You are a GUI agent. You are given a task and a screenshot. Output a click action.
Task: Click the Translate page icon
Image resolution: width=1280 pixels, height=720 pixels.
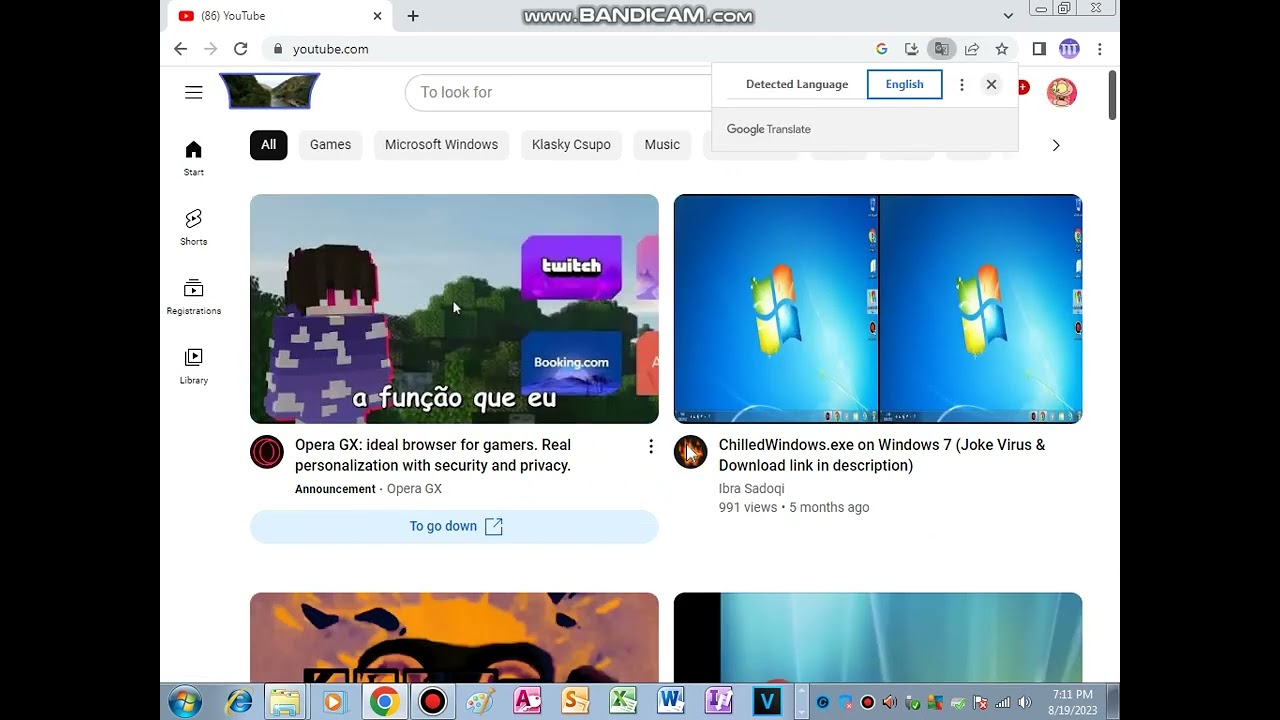pos(941,49)
